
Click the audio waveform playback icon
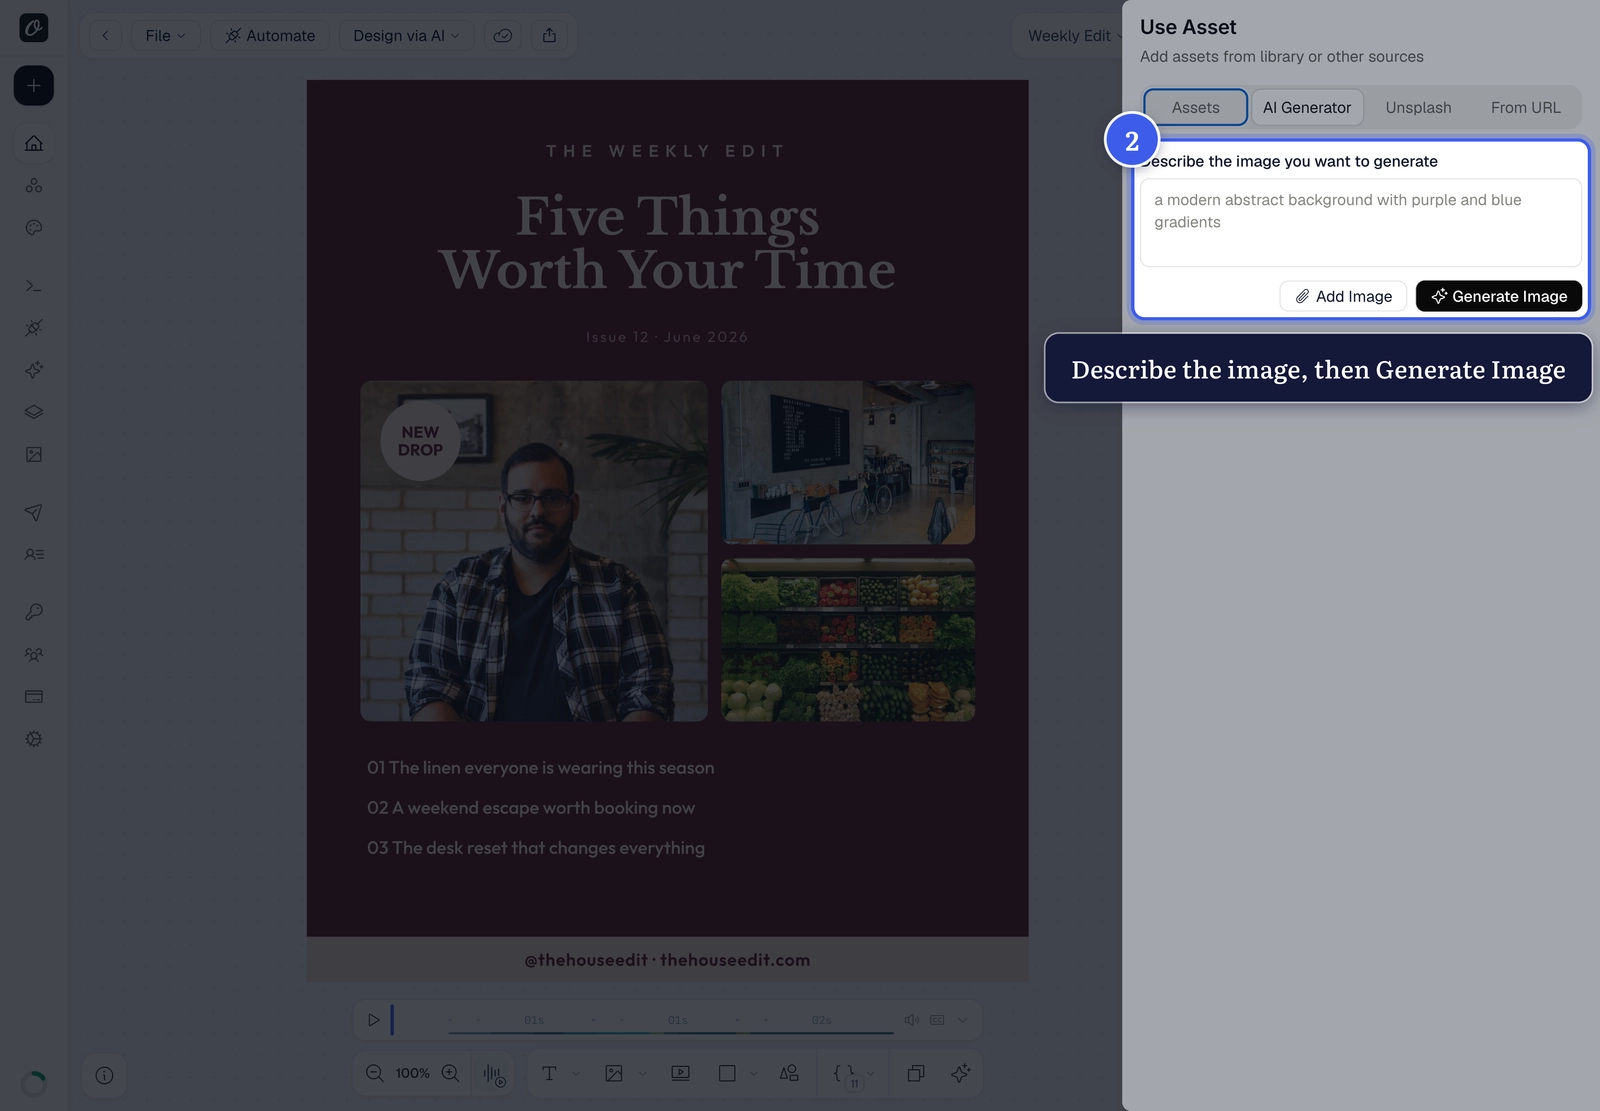(494, 1074)
